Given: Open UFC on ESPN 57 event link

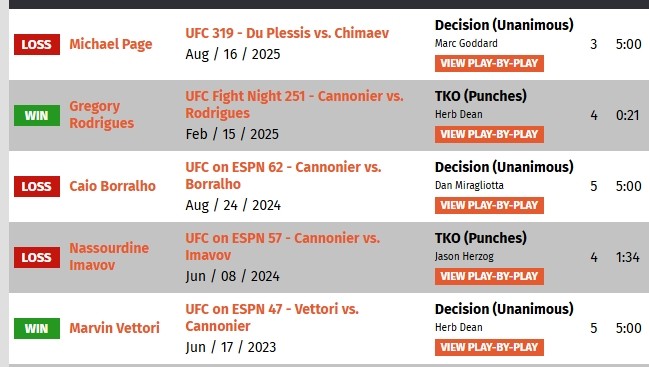Looking at the screenshot, I should tap(282, 247).
